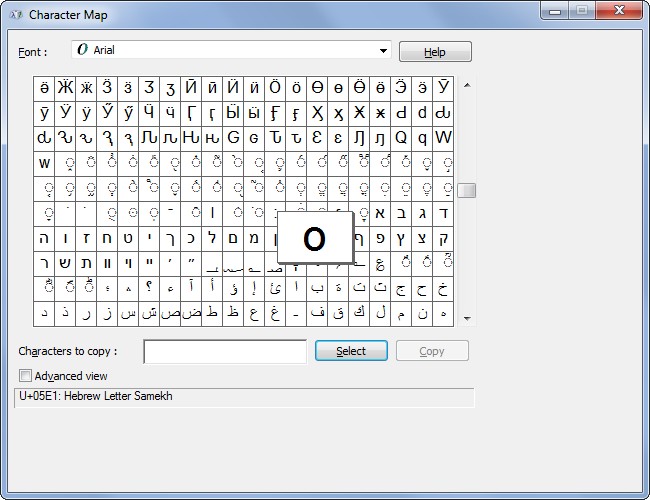
Task: Click the Character Map title bar icon
Action: 16,15
